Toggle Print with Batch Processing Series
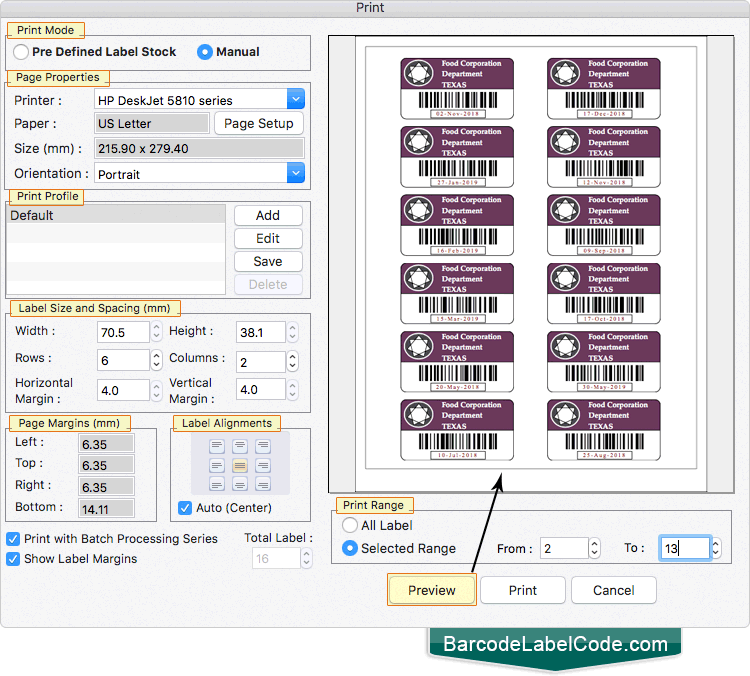The image size is (750, 676). [13, 539]
